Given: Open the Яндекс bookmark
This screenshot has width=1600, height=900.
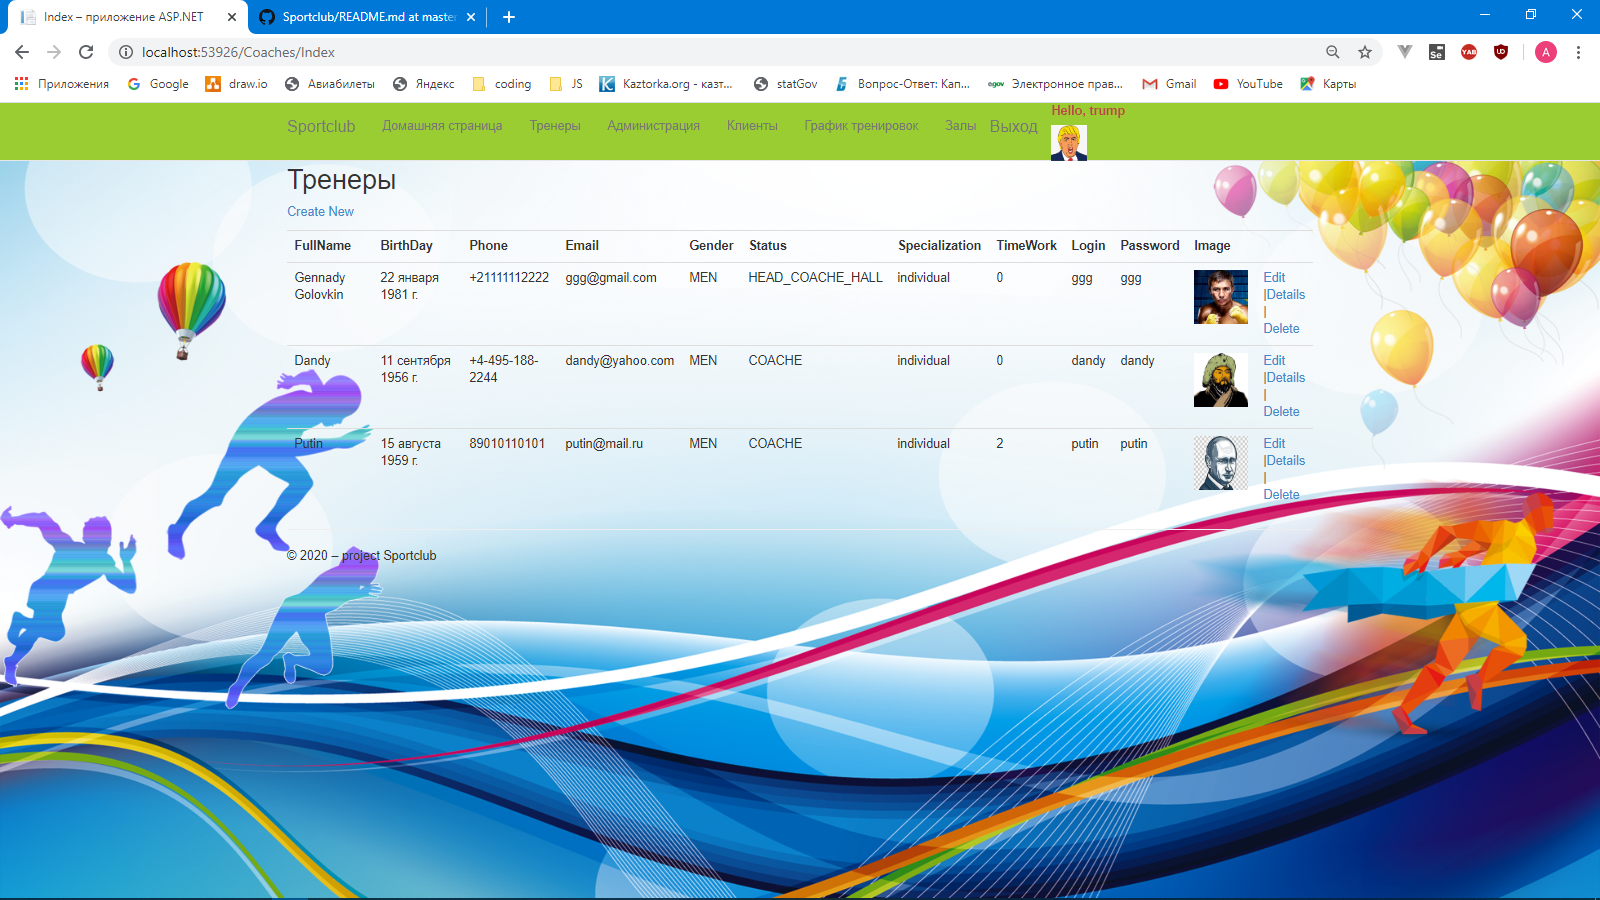Looking at the screenshot, I should (423, 84).
